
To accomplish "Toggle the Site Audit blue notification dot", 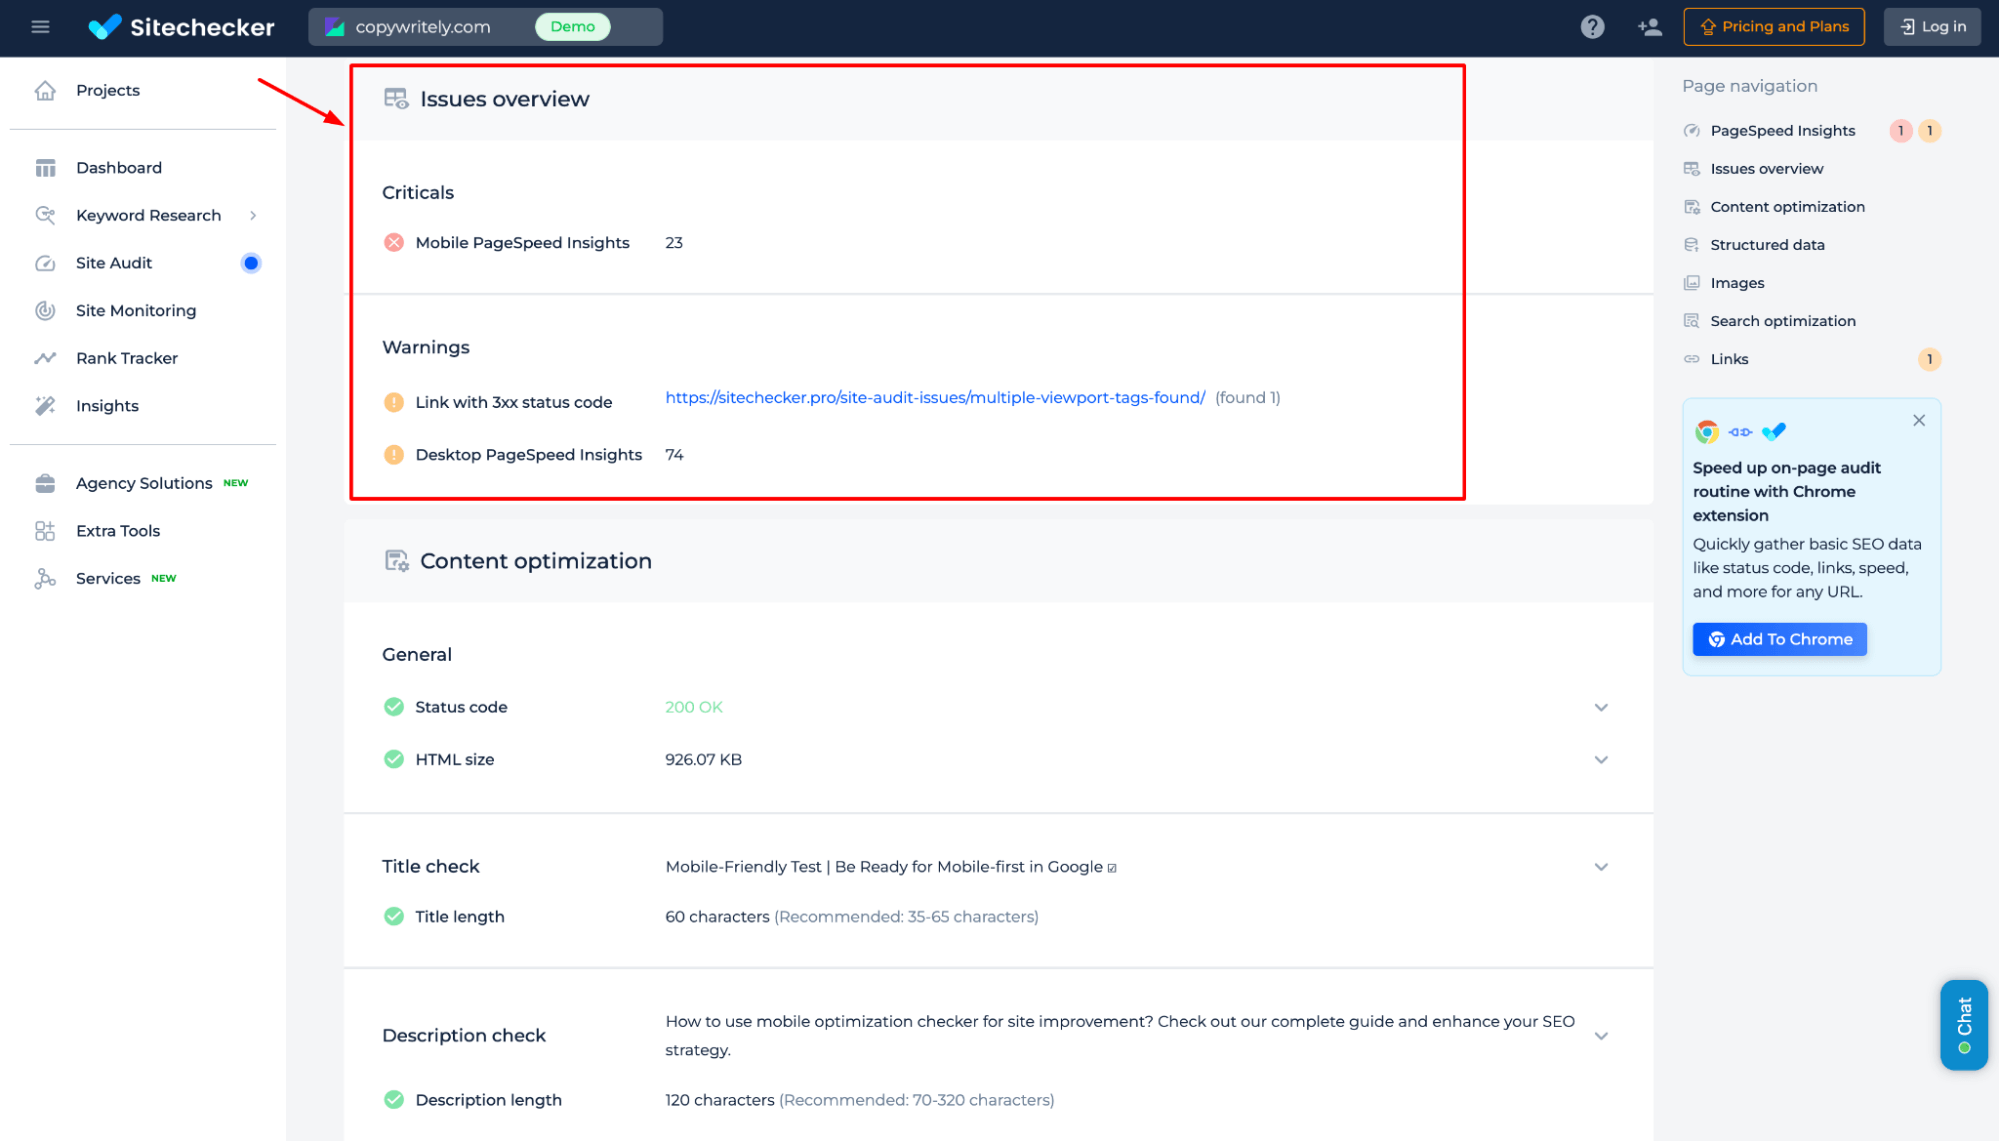I will click(251, 262).
